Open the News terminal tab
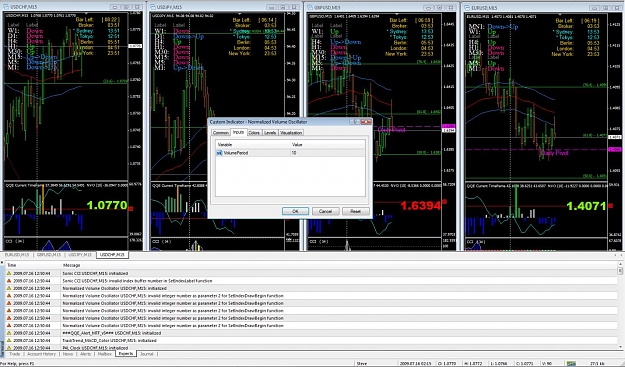Screen dimensions: 625x367 pyautogui.click(x=68, y=354)
